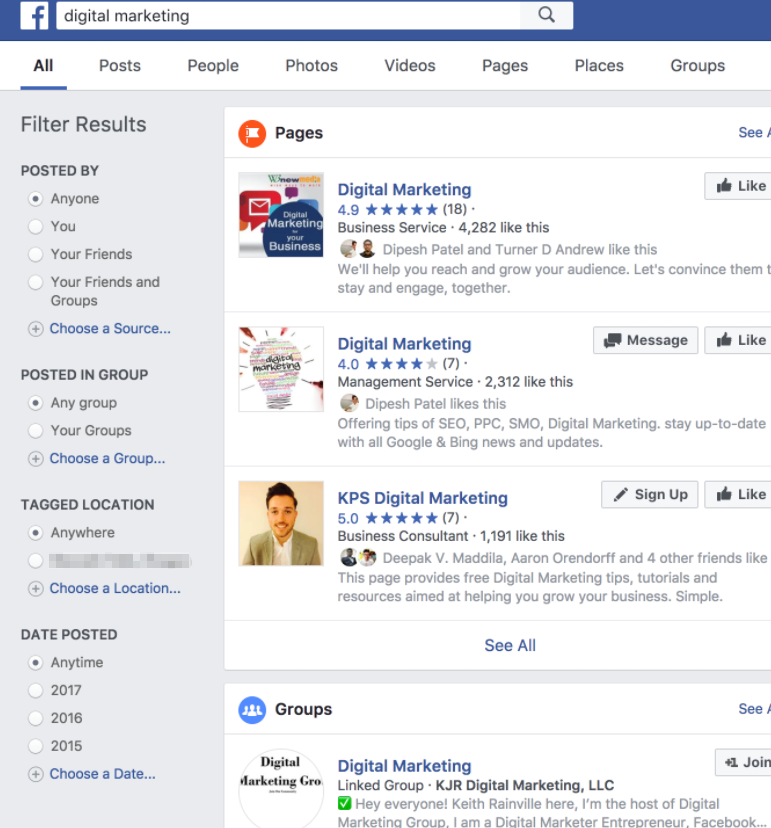Select Anytime date radio button
Image resolution: width=771 pixels, height=828 pixels.
[35, 663]
